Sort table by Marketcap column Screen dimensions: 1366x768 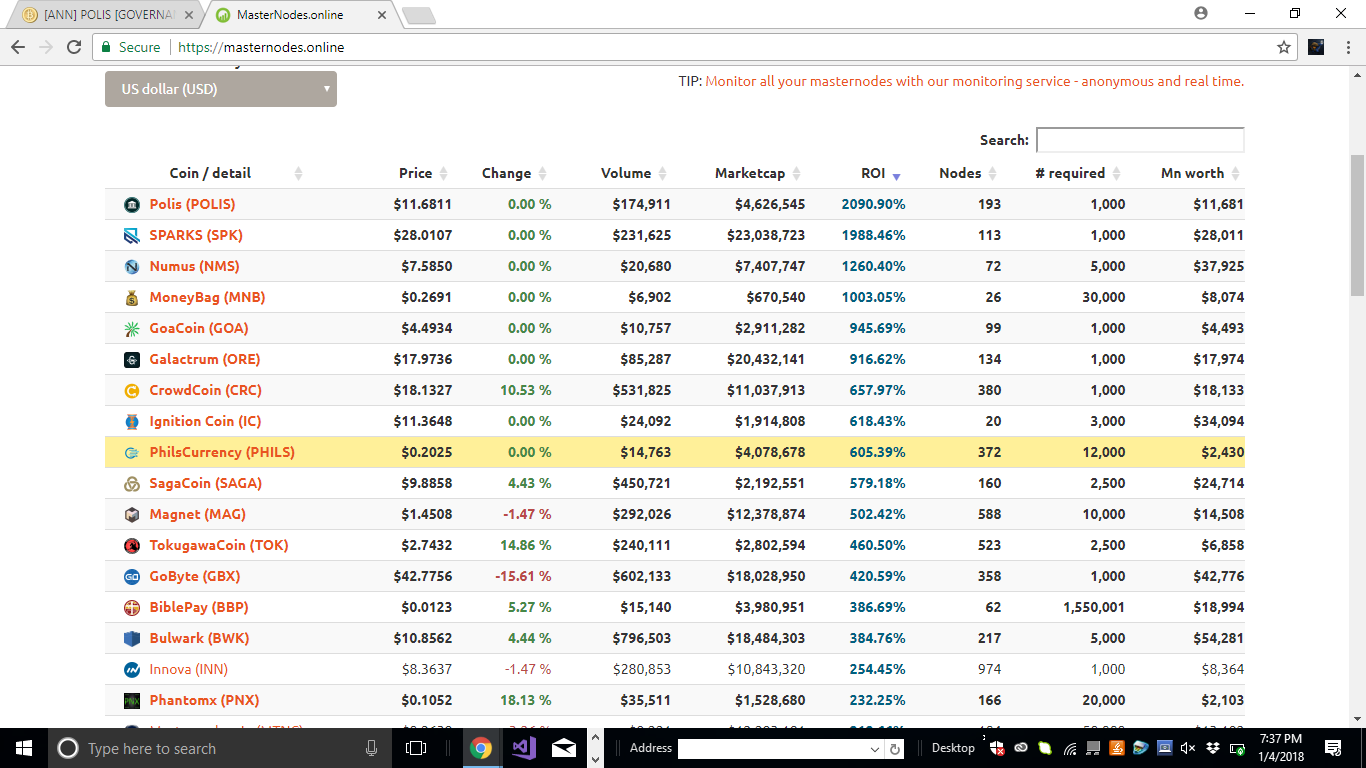pyautogui.click(x=750, y=174)
